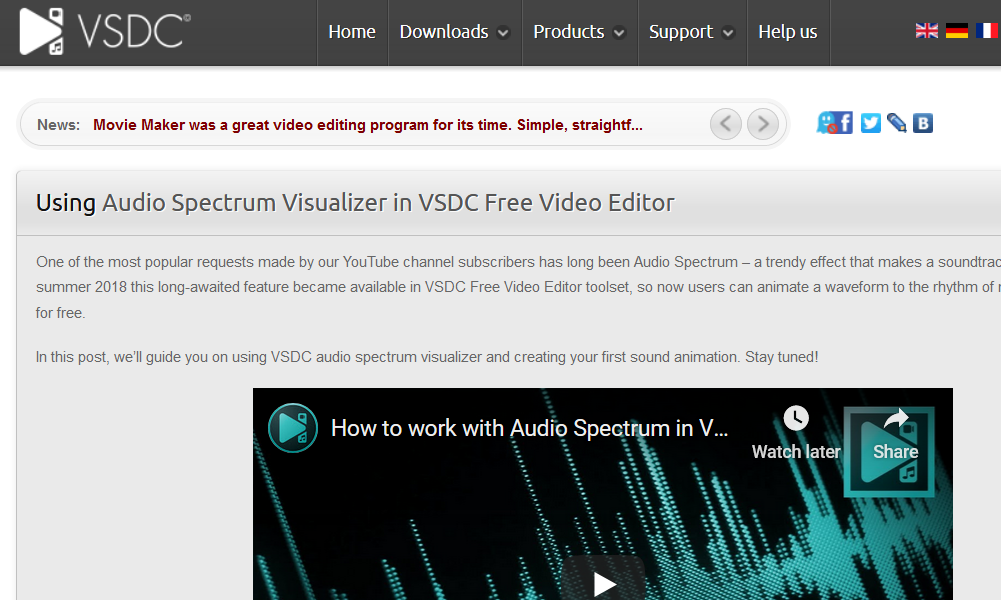Expand the Products dropdown menu

click(579, 32)
